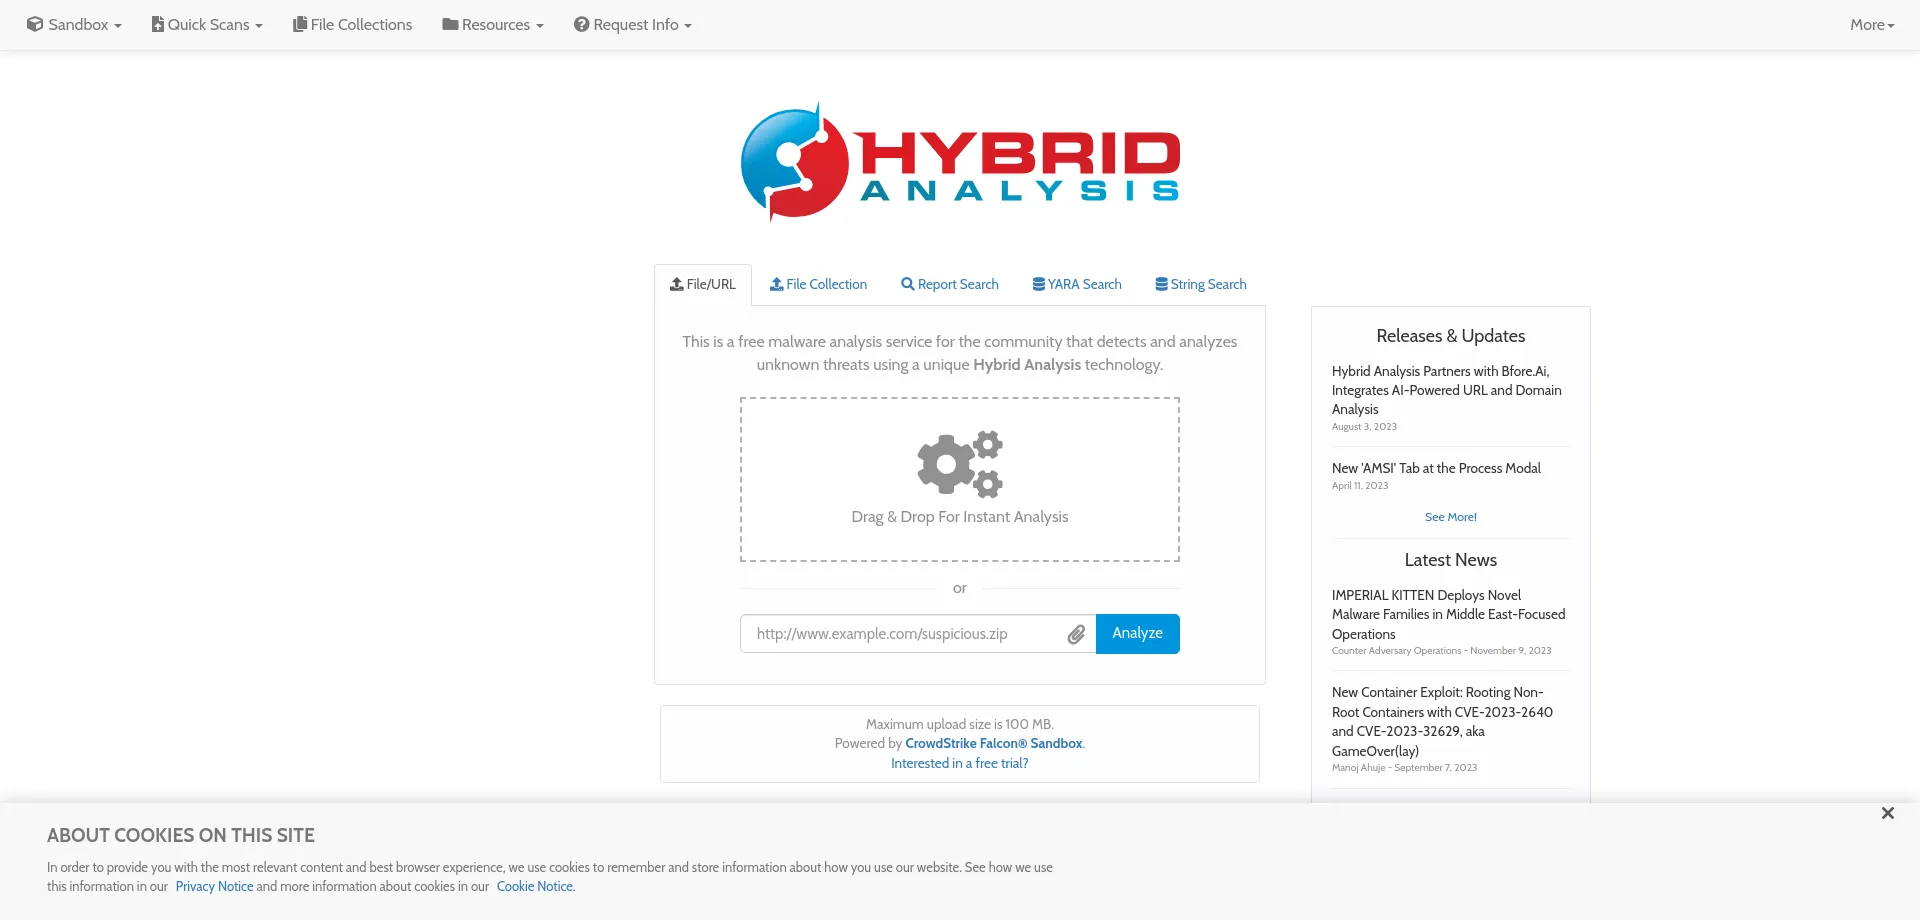Expand the Resources dropdown
1920x920 pixels.
click(493, 25)
